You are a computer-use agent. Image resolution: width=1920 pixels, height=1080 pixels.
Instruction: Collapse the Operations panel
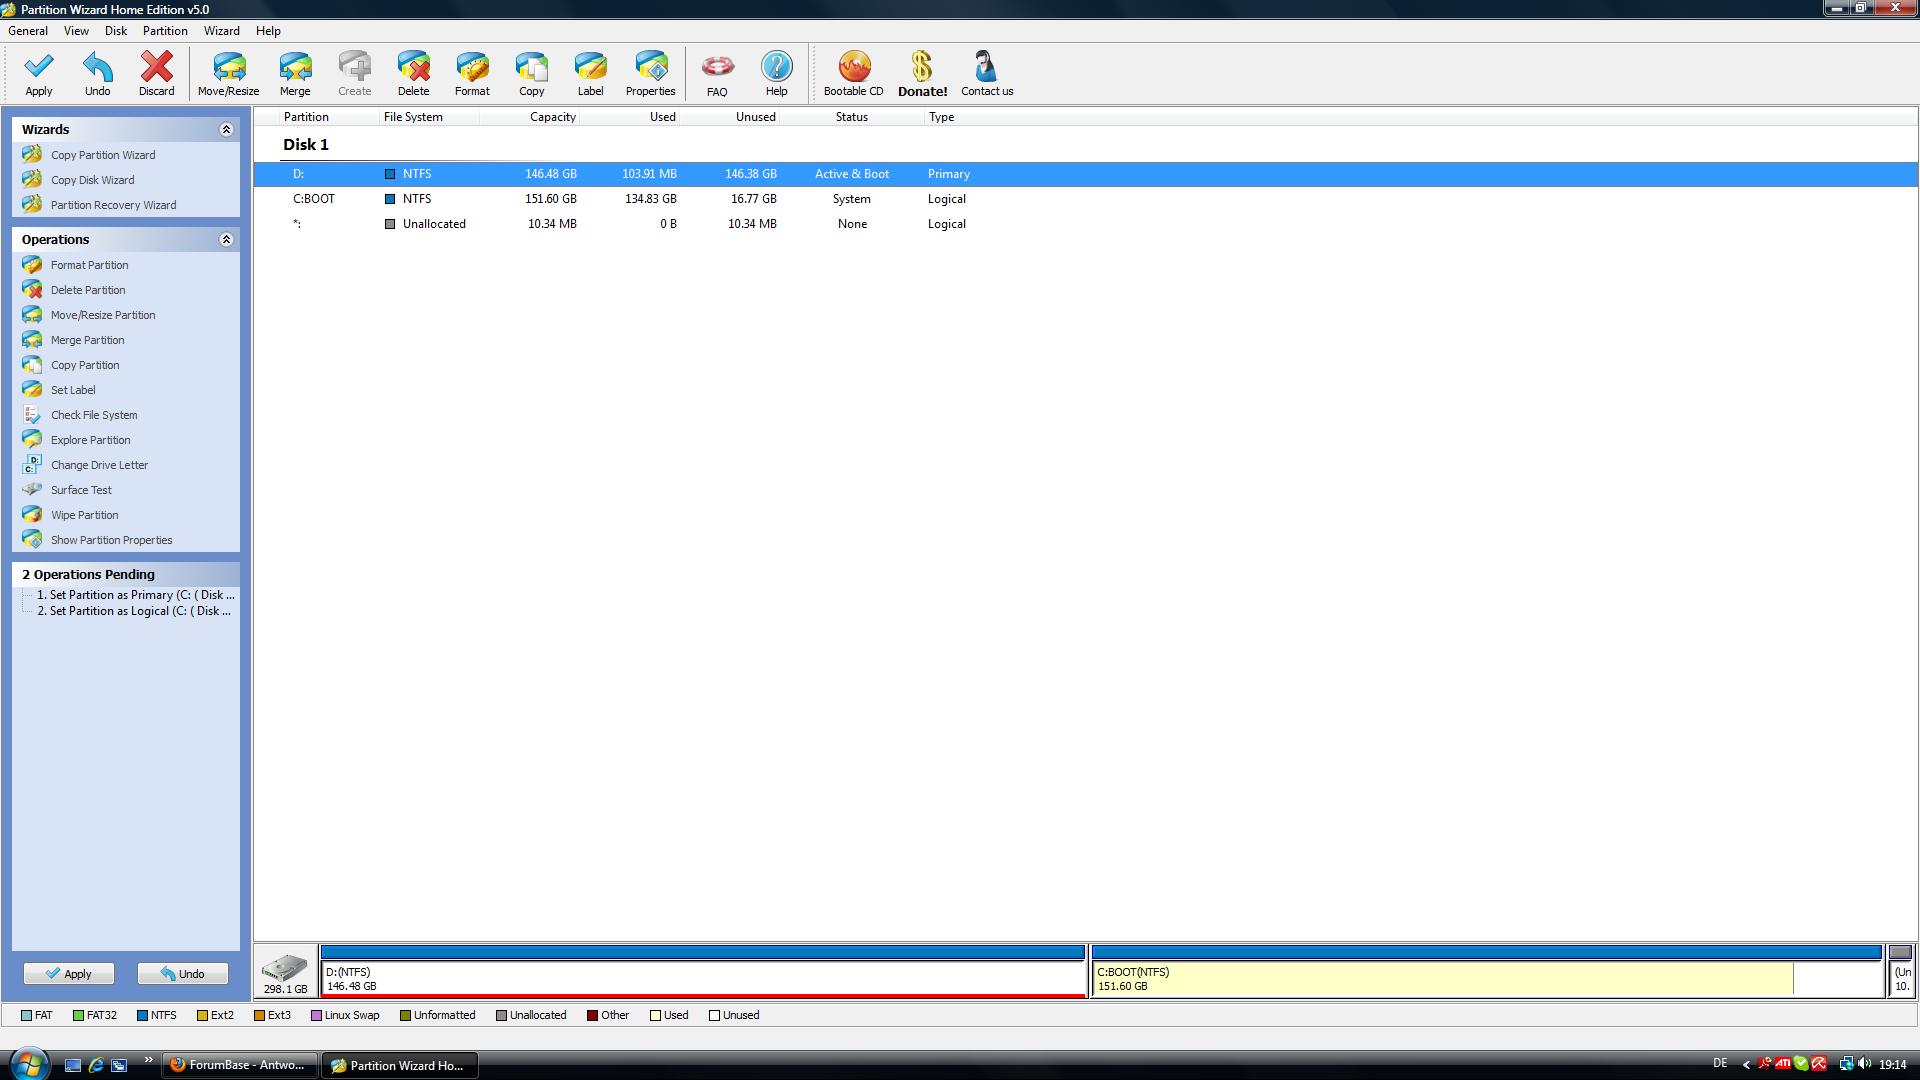pos(226,240)
